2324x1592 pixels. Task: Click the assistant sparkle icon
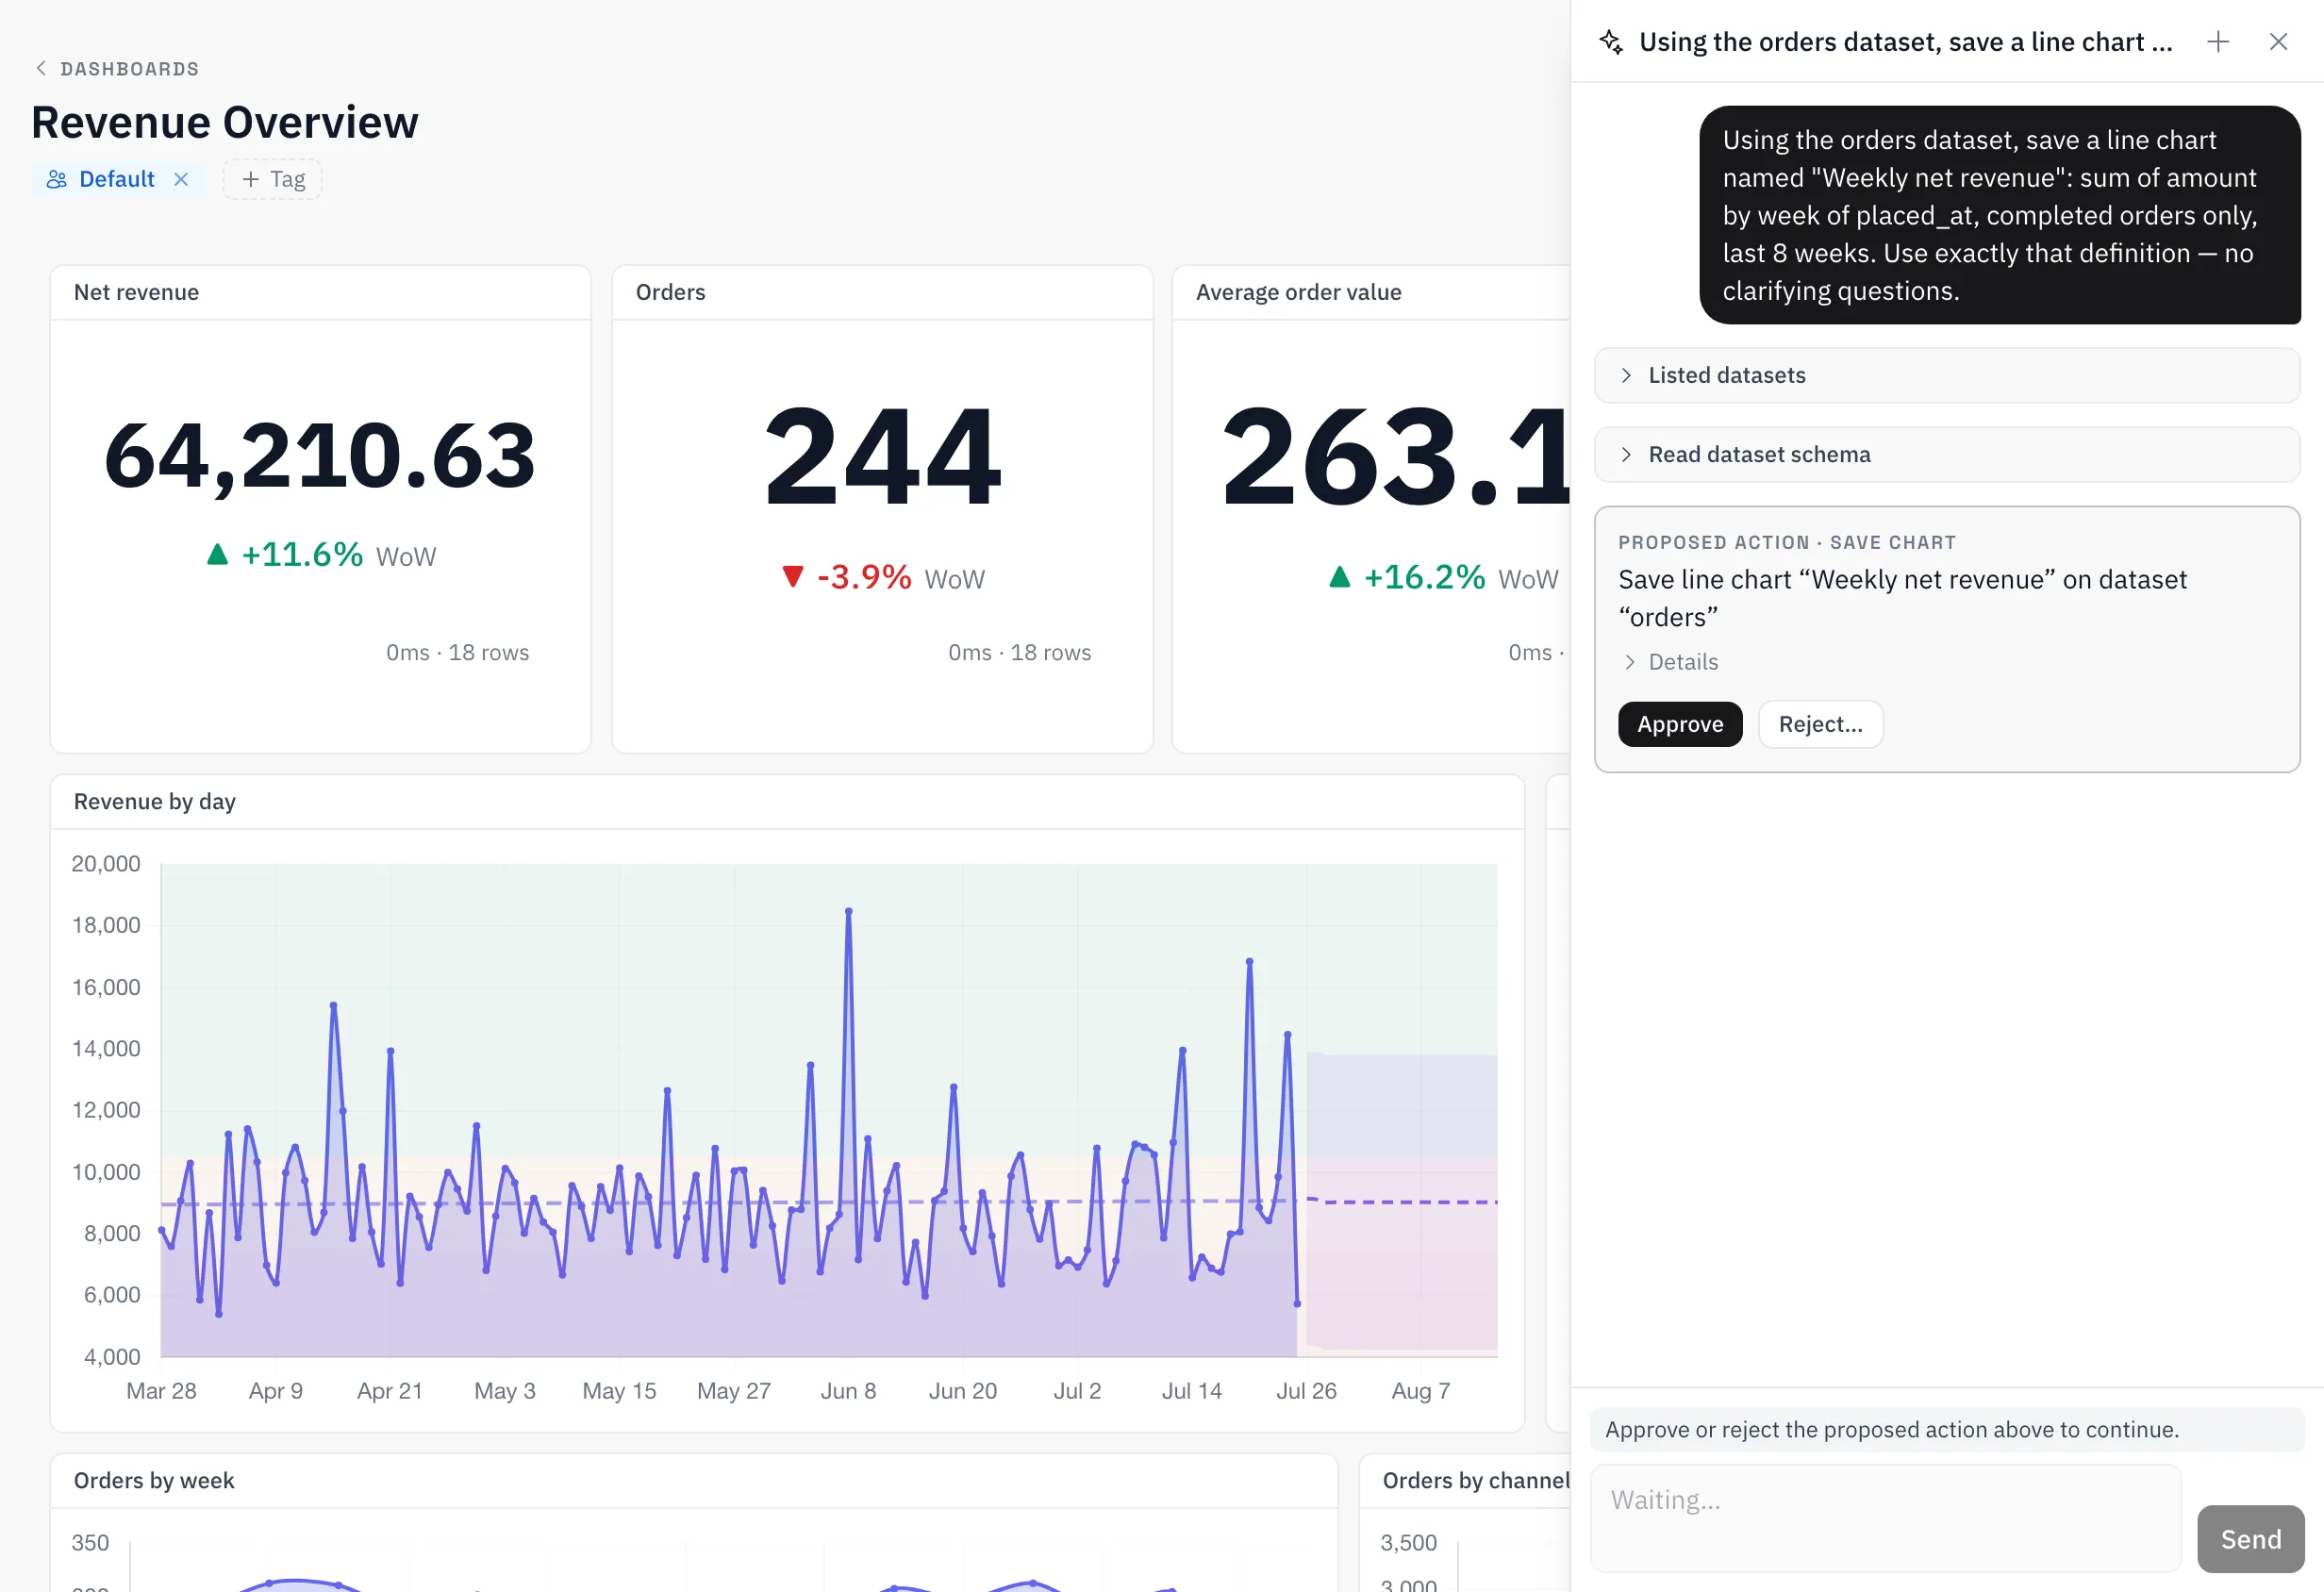[x=1610, y=42]
